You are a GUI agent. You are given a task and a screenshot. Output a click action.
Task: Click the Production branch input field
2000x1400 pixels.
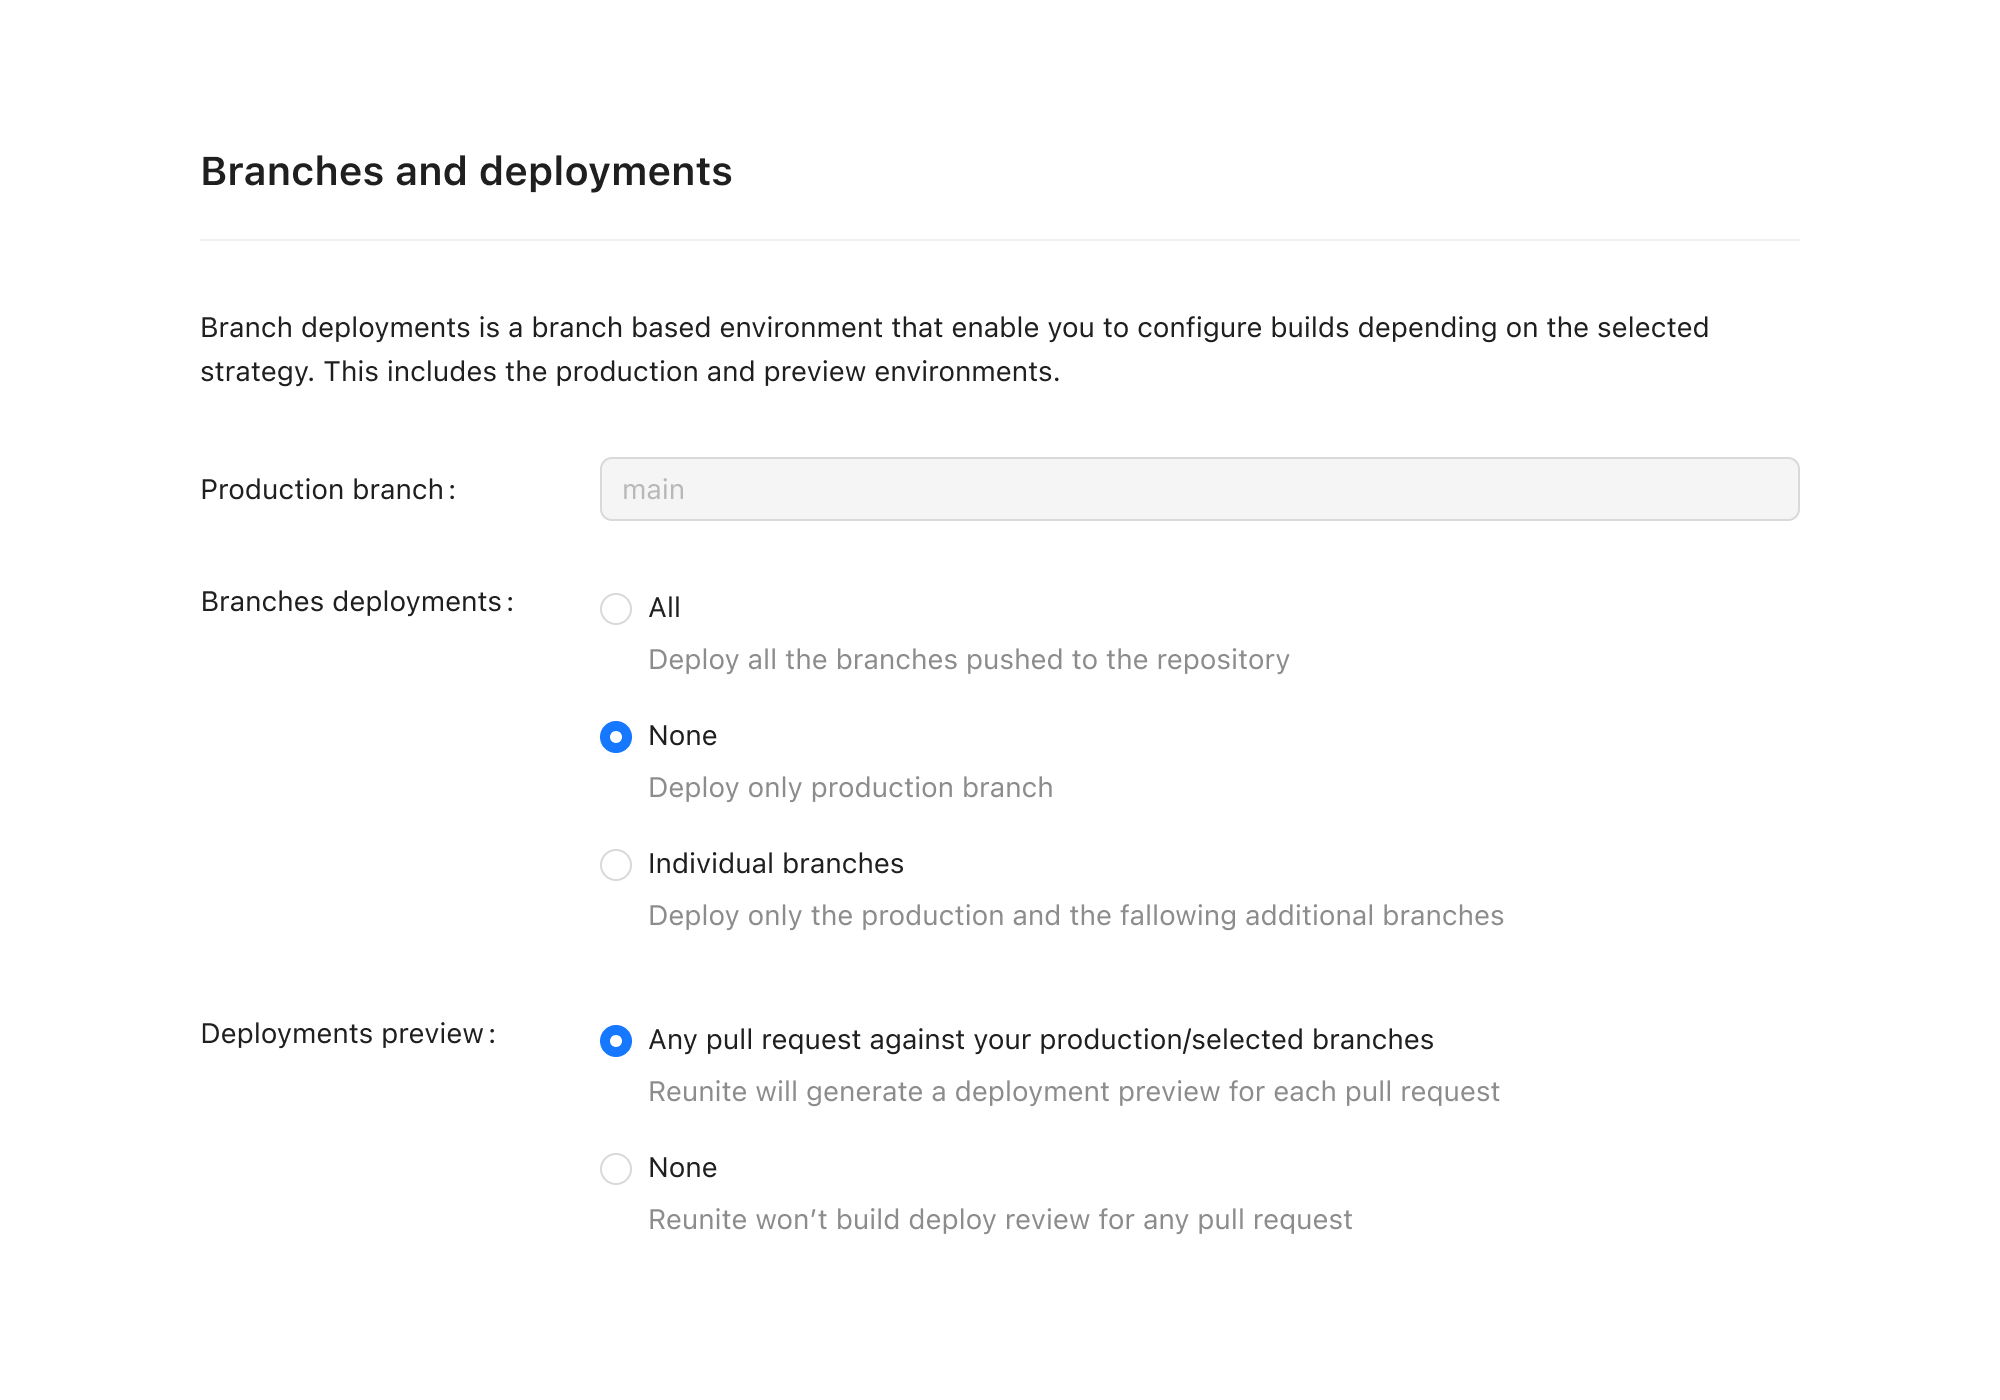coord(1198,489)
